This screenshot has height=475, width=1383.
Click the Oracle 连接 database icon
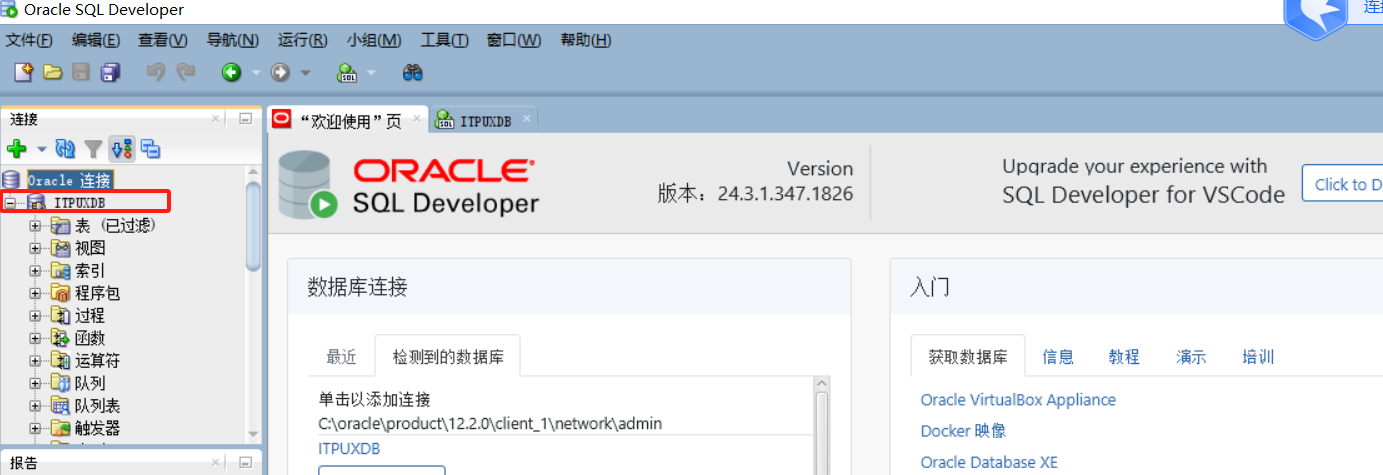coord(11,180)
